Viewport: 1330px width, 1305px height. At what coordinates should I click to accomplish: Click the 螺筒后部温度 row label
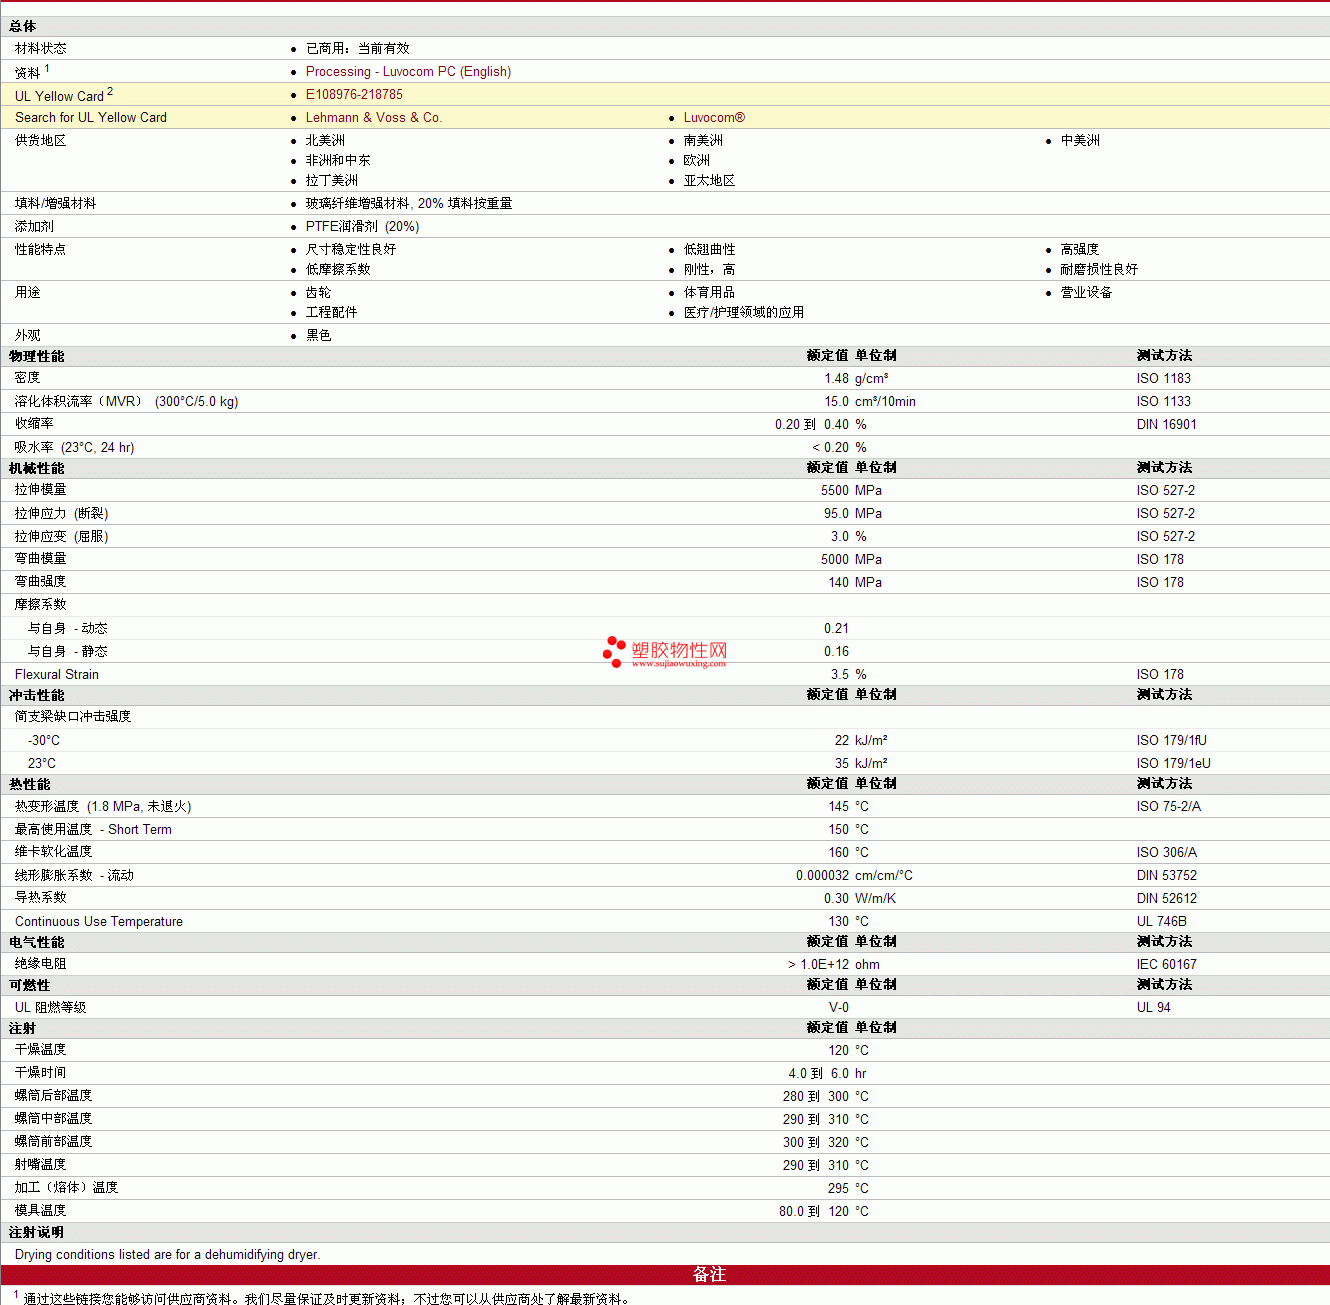(x=54, y=1096)
